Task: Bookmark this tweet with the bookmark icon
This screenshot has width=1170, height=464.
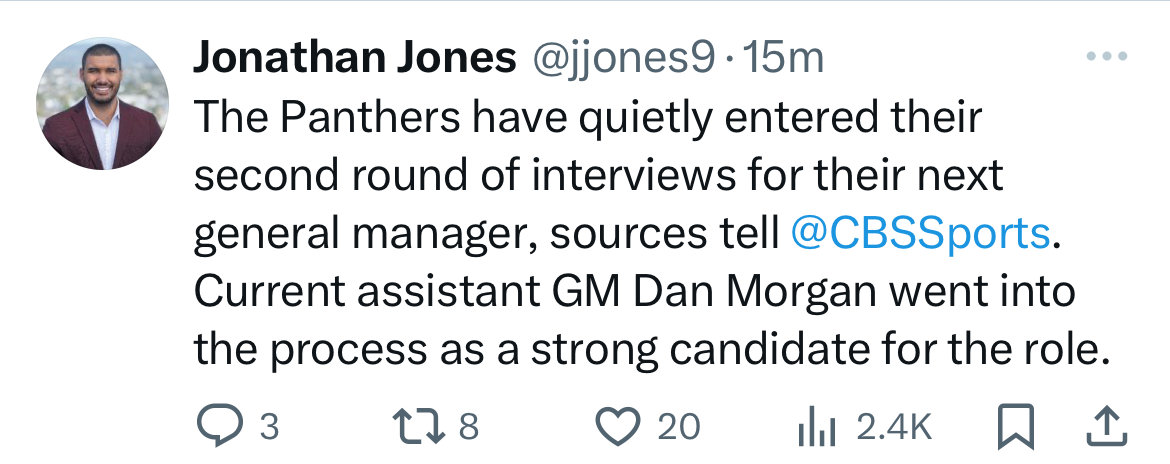Action: (1016, 427)
